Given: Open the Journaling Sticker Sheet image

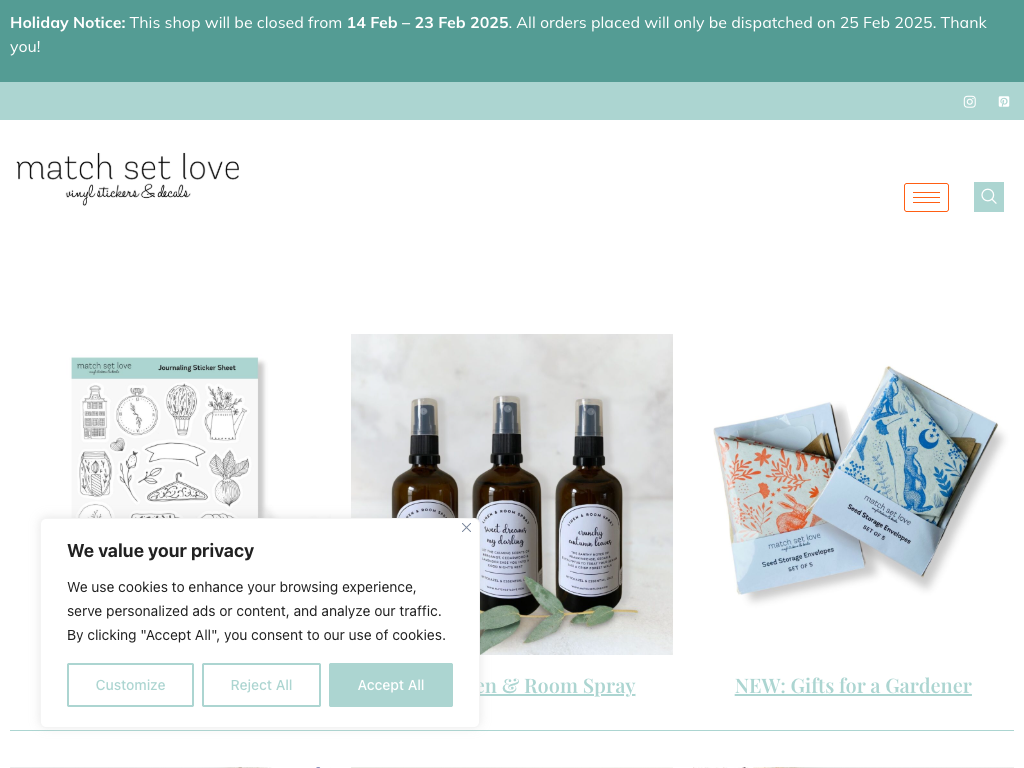Looking at the screenshot, I should 165,438.
